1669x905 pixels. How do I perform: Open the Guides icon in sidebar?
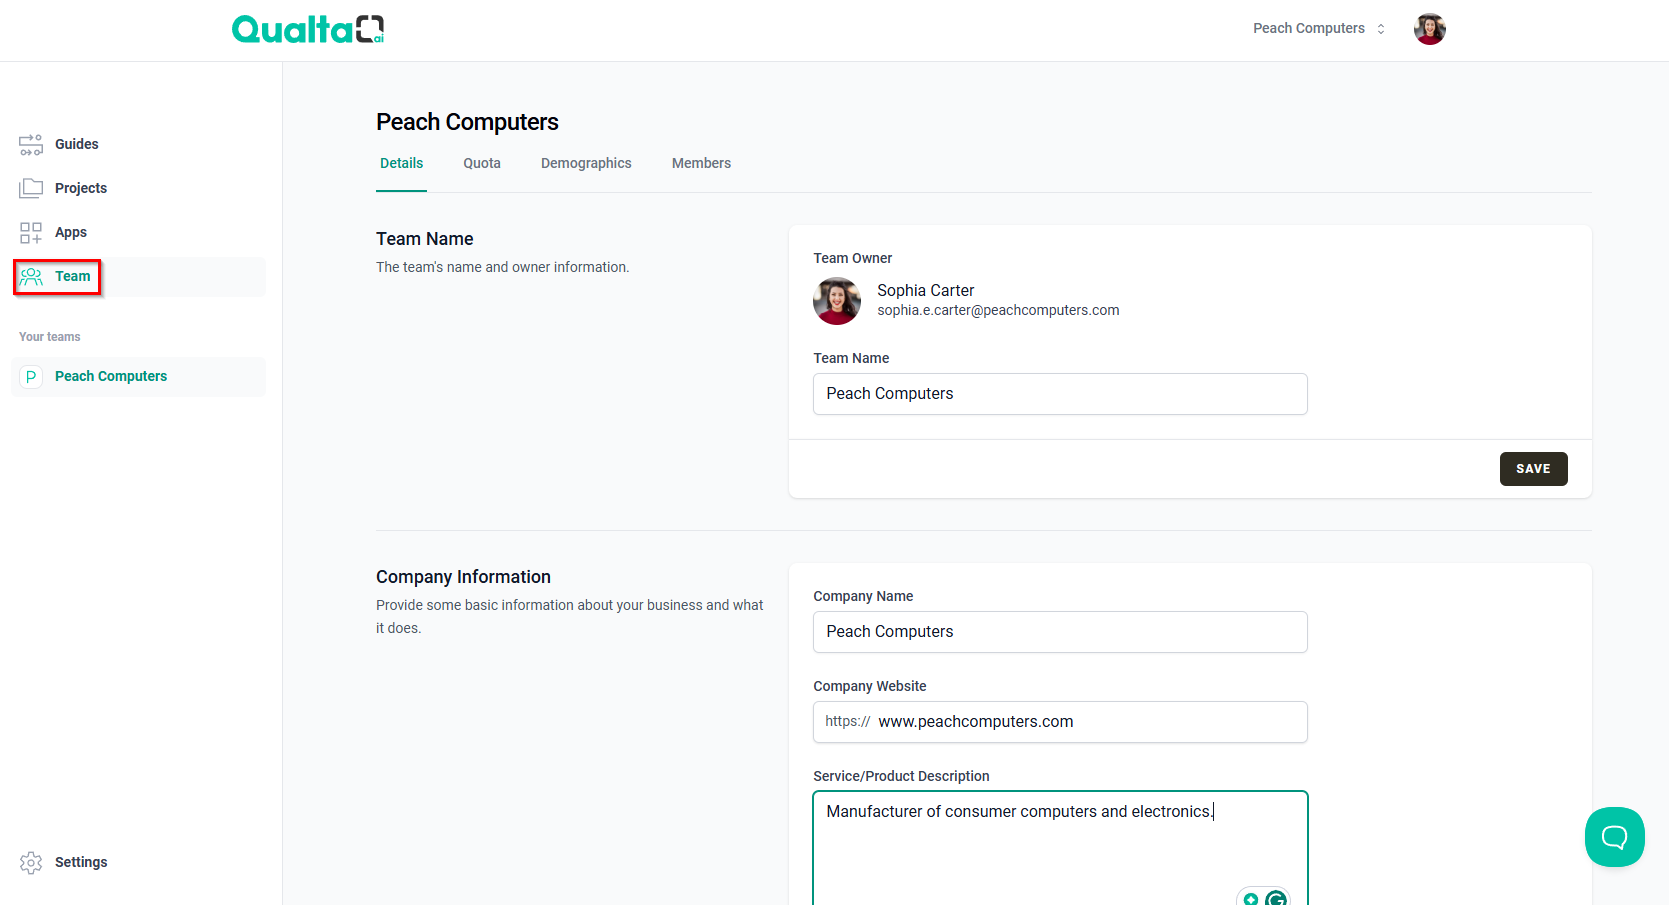(x=31, y=145)
